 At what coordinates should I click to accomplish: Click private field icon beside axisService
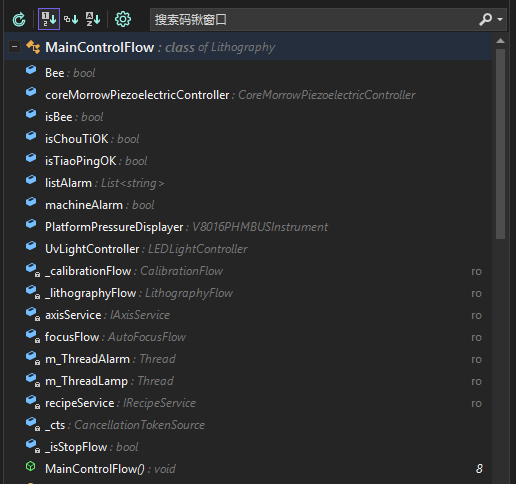[33, 313]
